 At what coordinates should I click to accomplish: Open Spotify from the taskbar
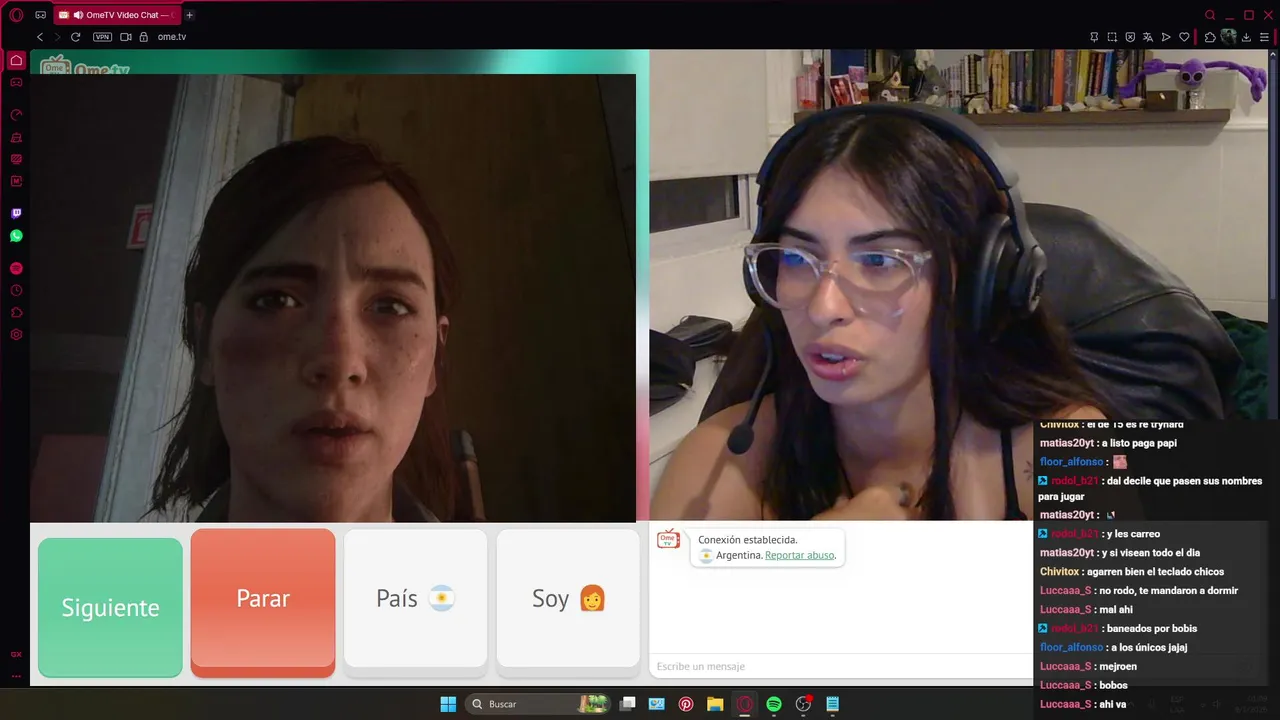click(x=774, y=704)
